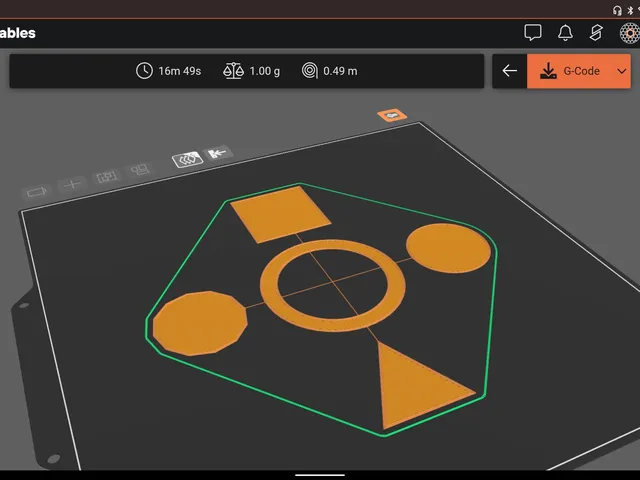The width and height of the screenshot is (640, 480).
Task: Click the 1.00 g weight value
Action: [x=264, y=71]
